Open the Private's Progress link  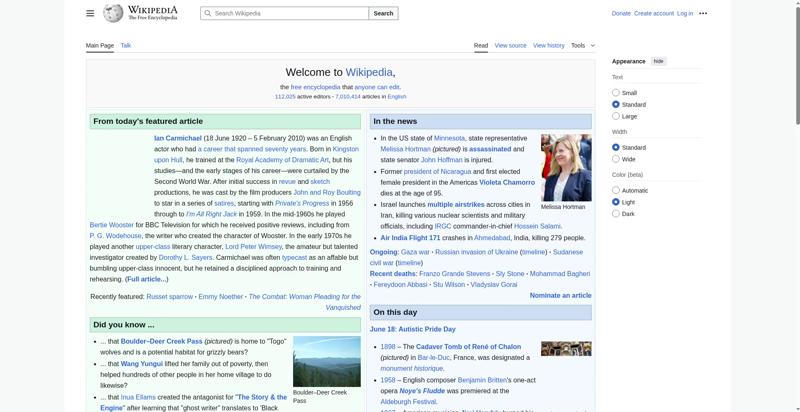click(303, 203)
